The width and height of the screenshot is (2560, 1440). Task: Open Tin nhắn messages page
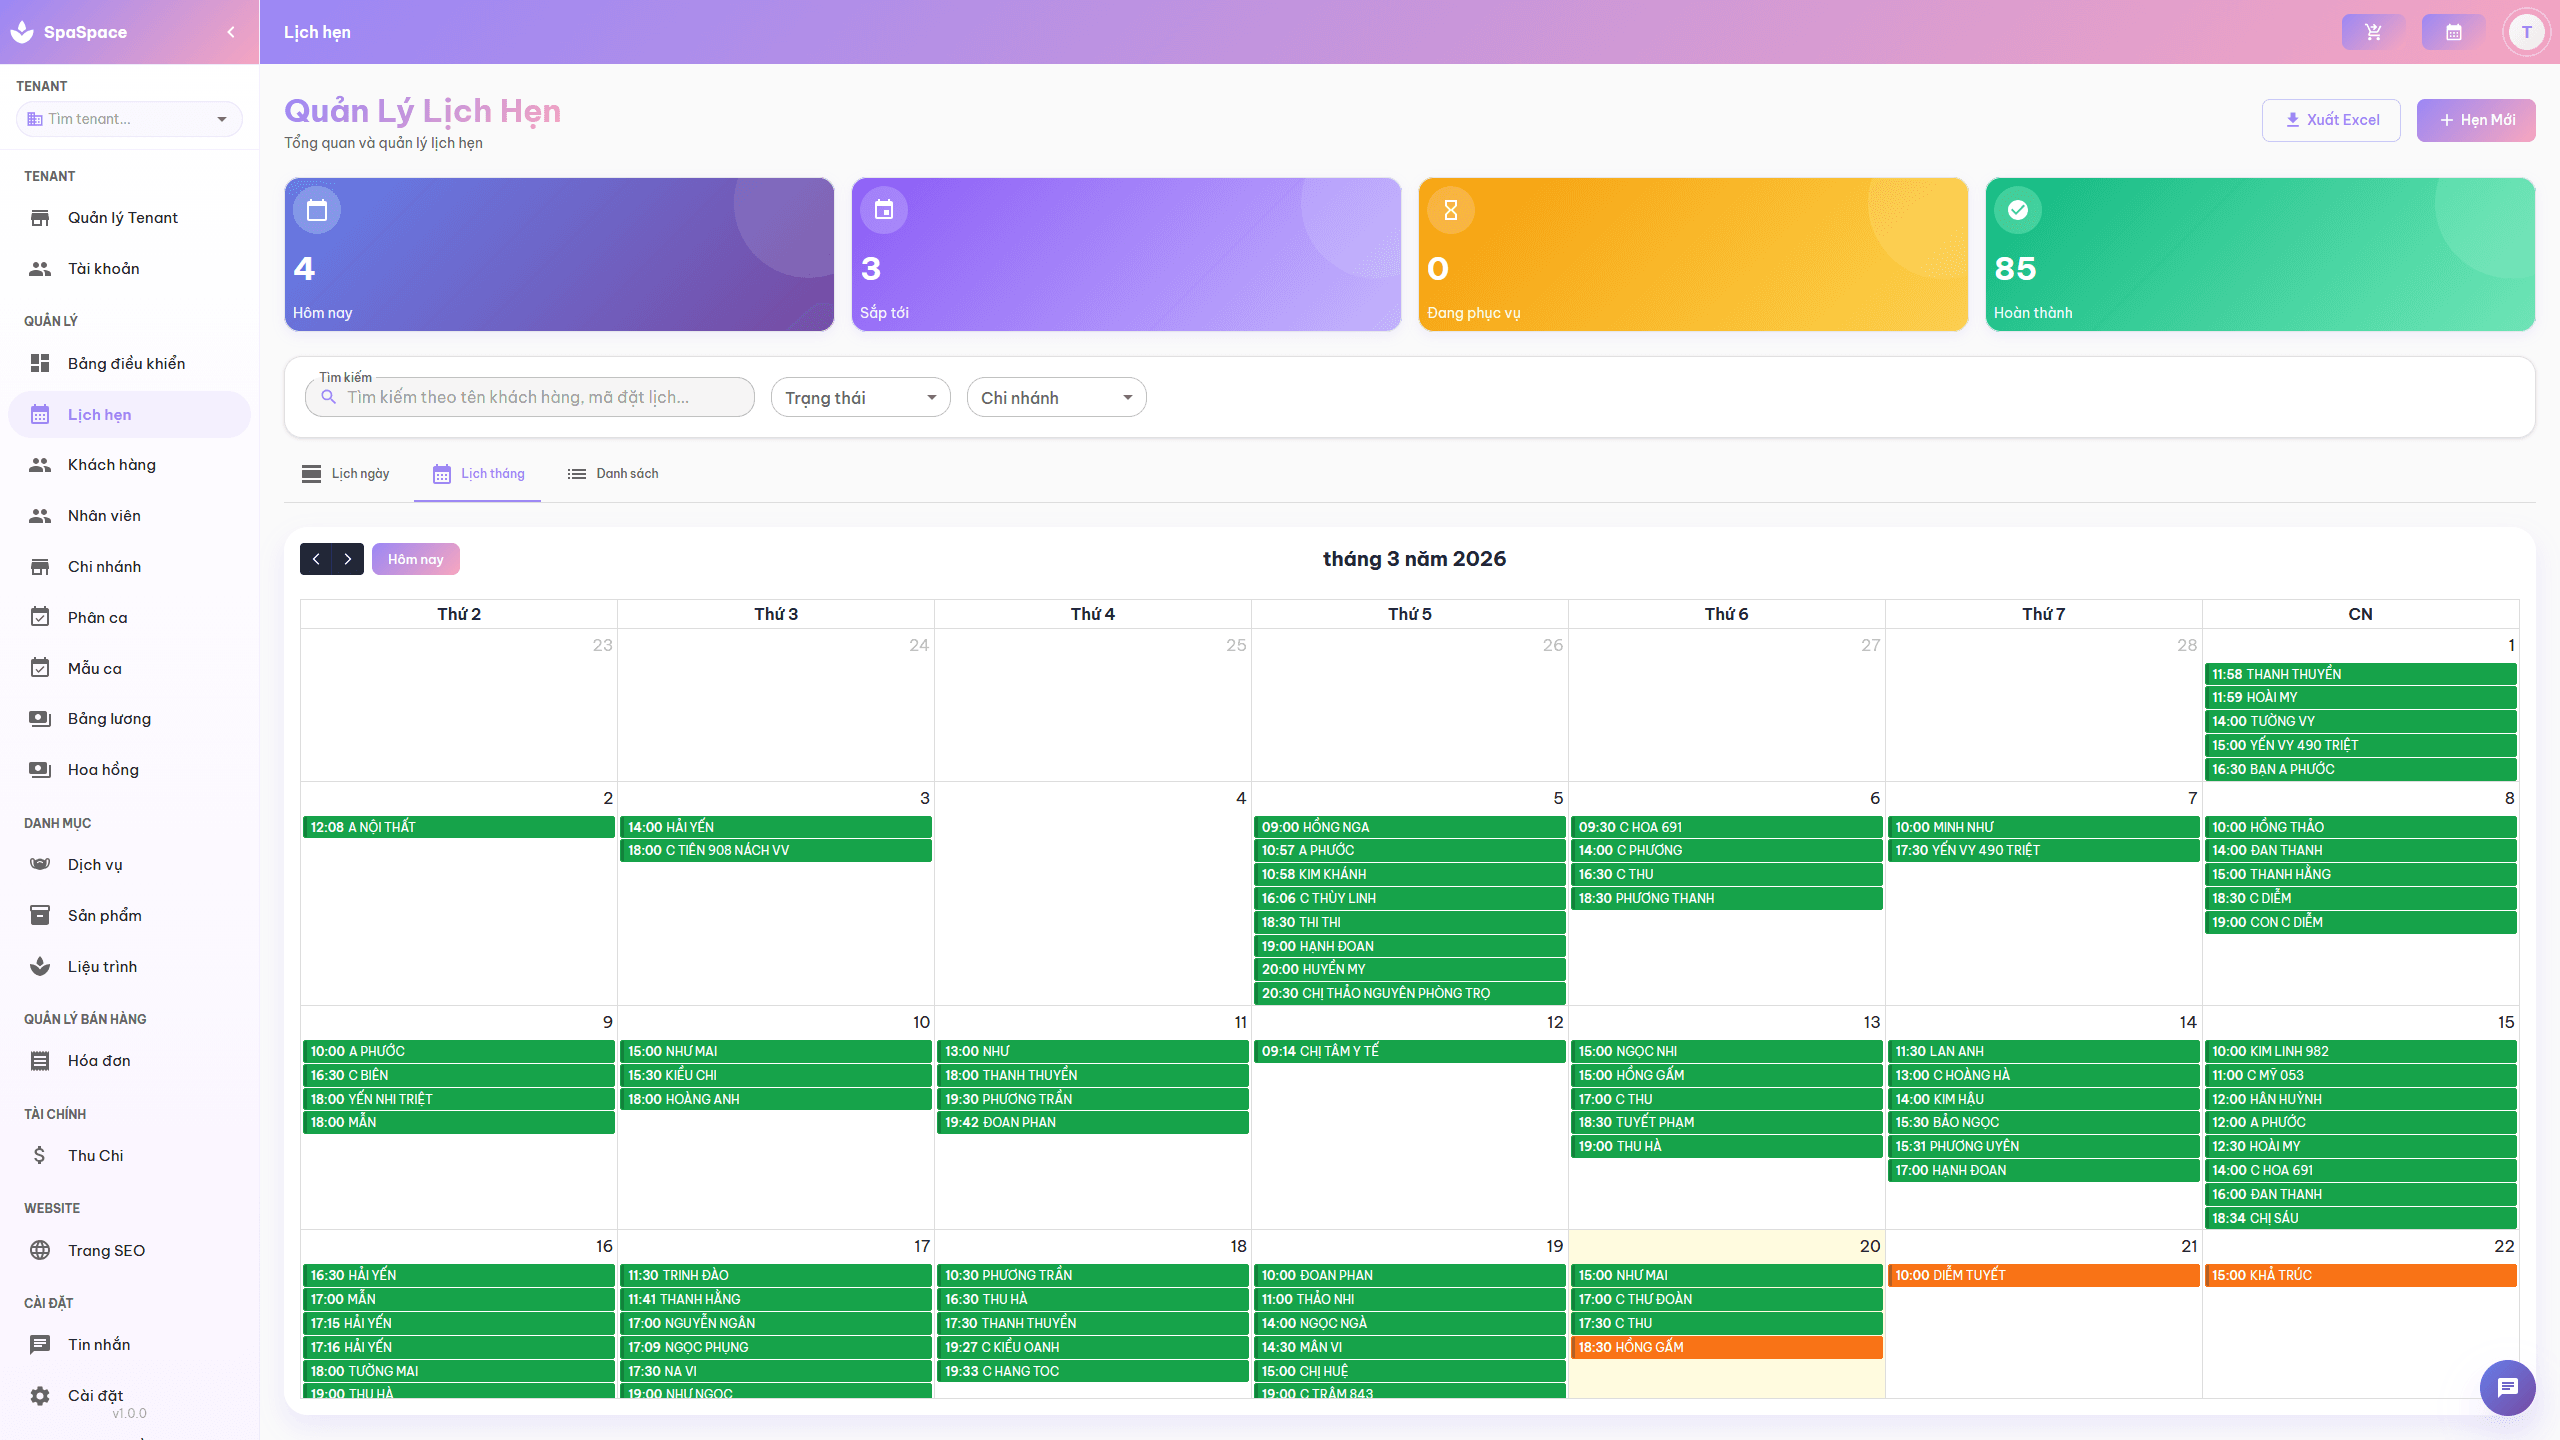98,1344
